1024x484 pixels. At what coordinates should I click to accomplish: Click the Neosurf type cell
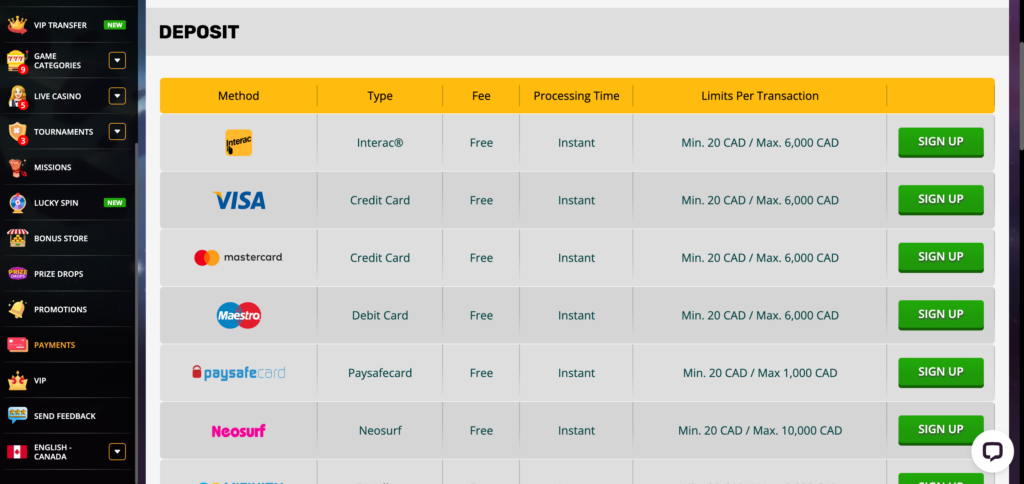point(380,430)
